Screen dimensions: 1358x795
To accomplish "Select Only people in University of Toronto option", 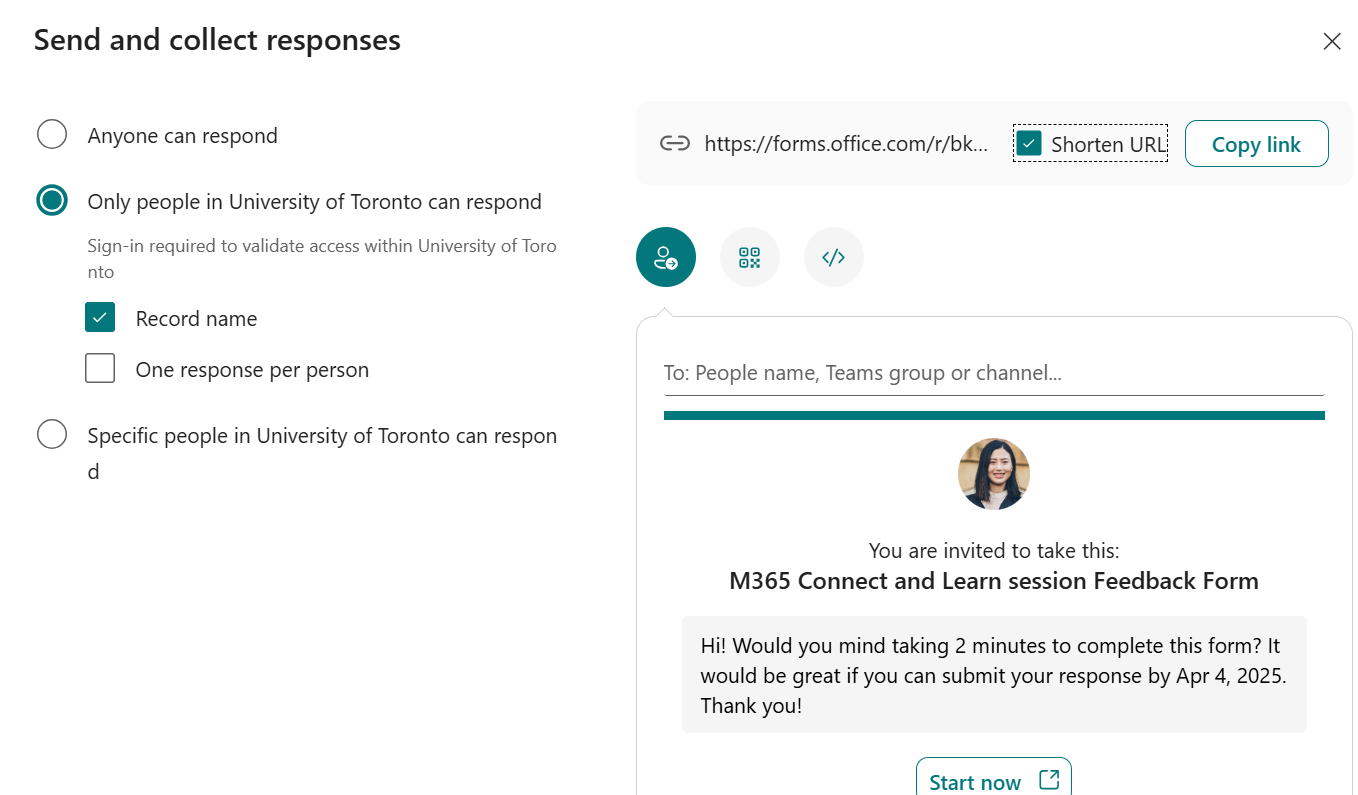I will (x=52, y=201).
